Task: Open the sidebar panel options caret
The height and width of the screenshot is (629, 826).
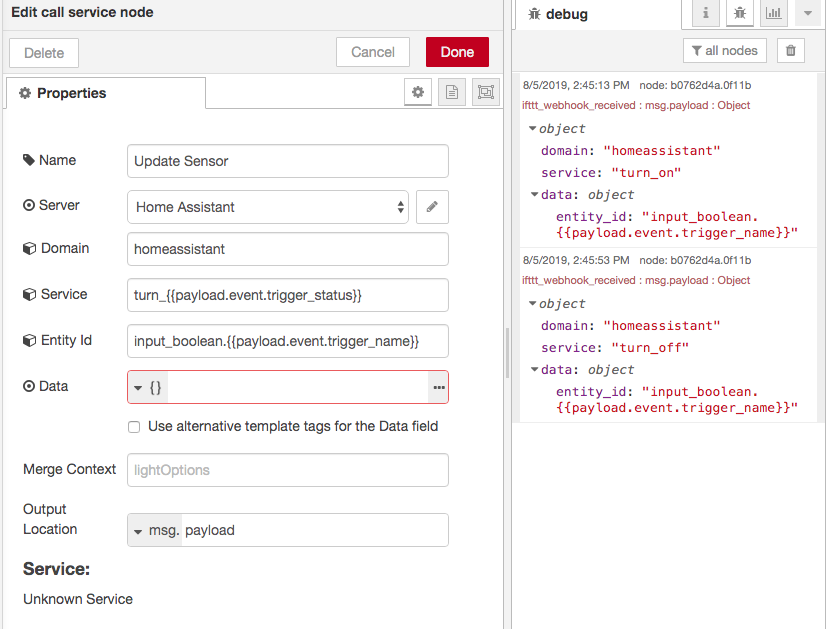Action: click(806, 14)
